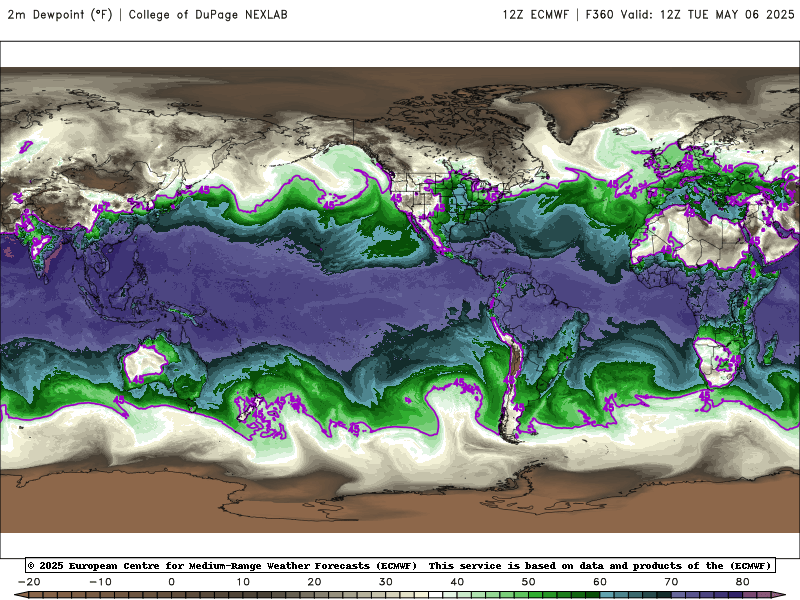
Task: Click the "80" color scale label
Action: coord(743,582)
